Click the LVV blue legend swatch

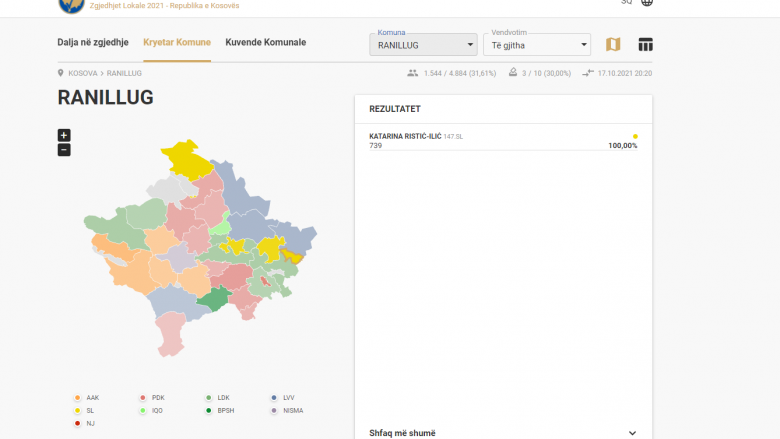(274, 397)
